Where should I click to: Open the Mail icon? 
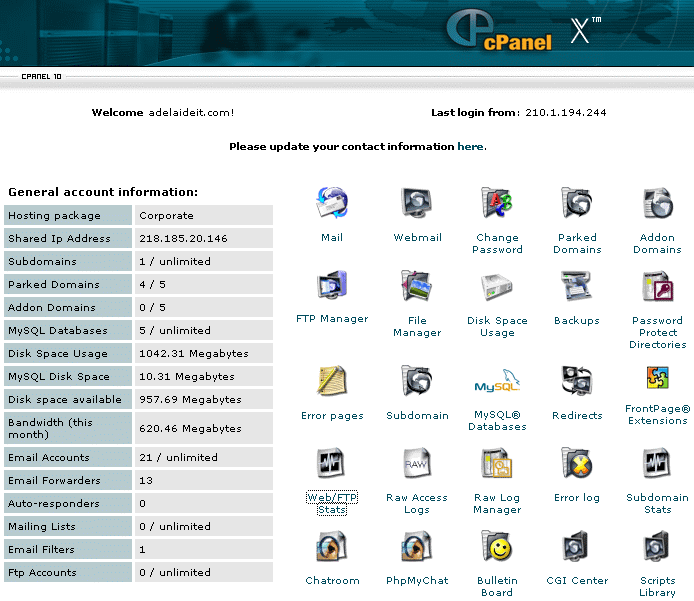pos(331,204)
